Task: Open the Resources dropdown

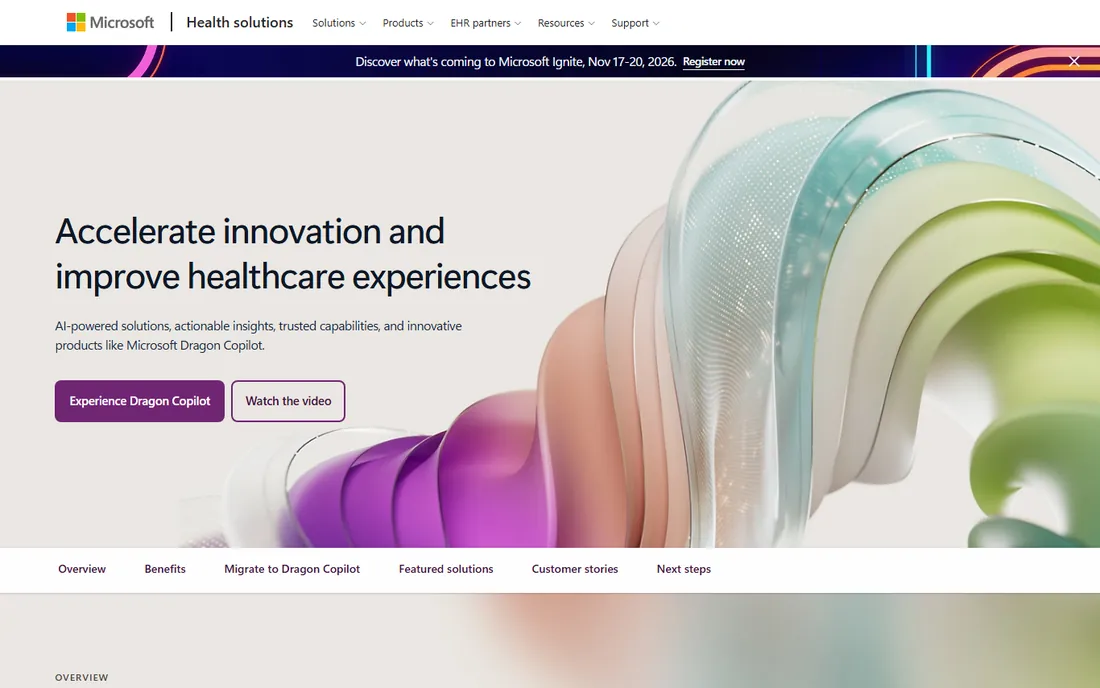Action: pos(566,23)
